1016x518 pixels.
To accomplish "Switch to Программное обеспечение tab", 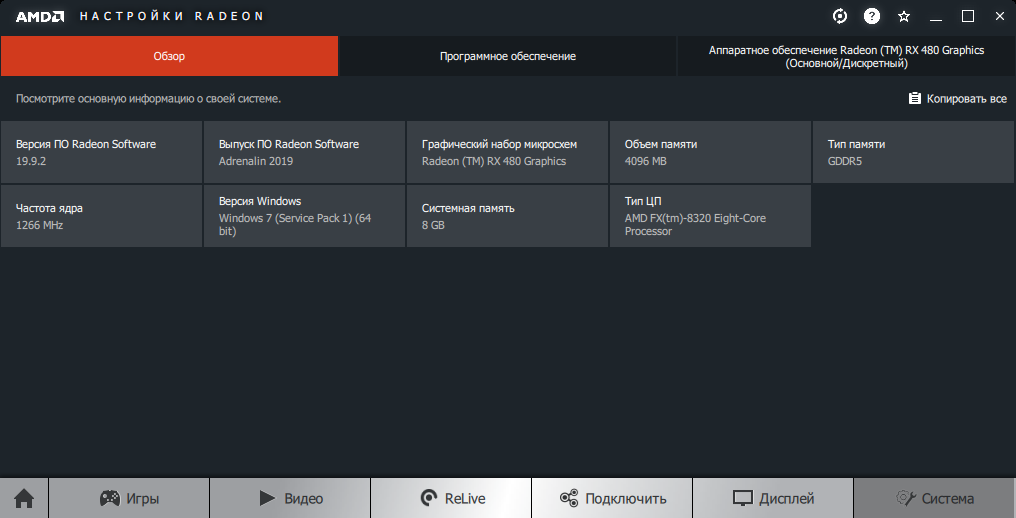I will click(507, 56).
